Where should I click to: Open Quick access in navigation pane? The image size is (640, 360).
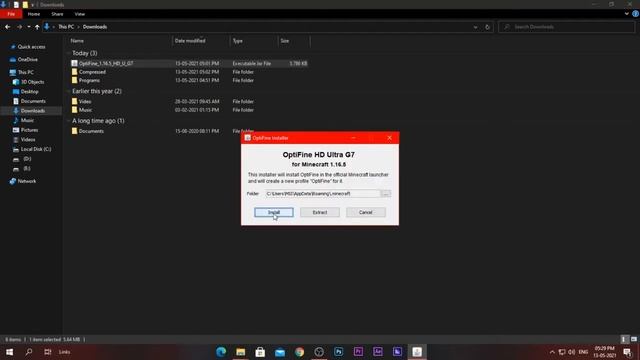pos(31,47)
